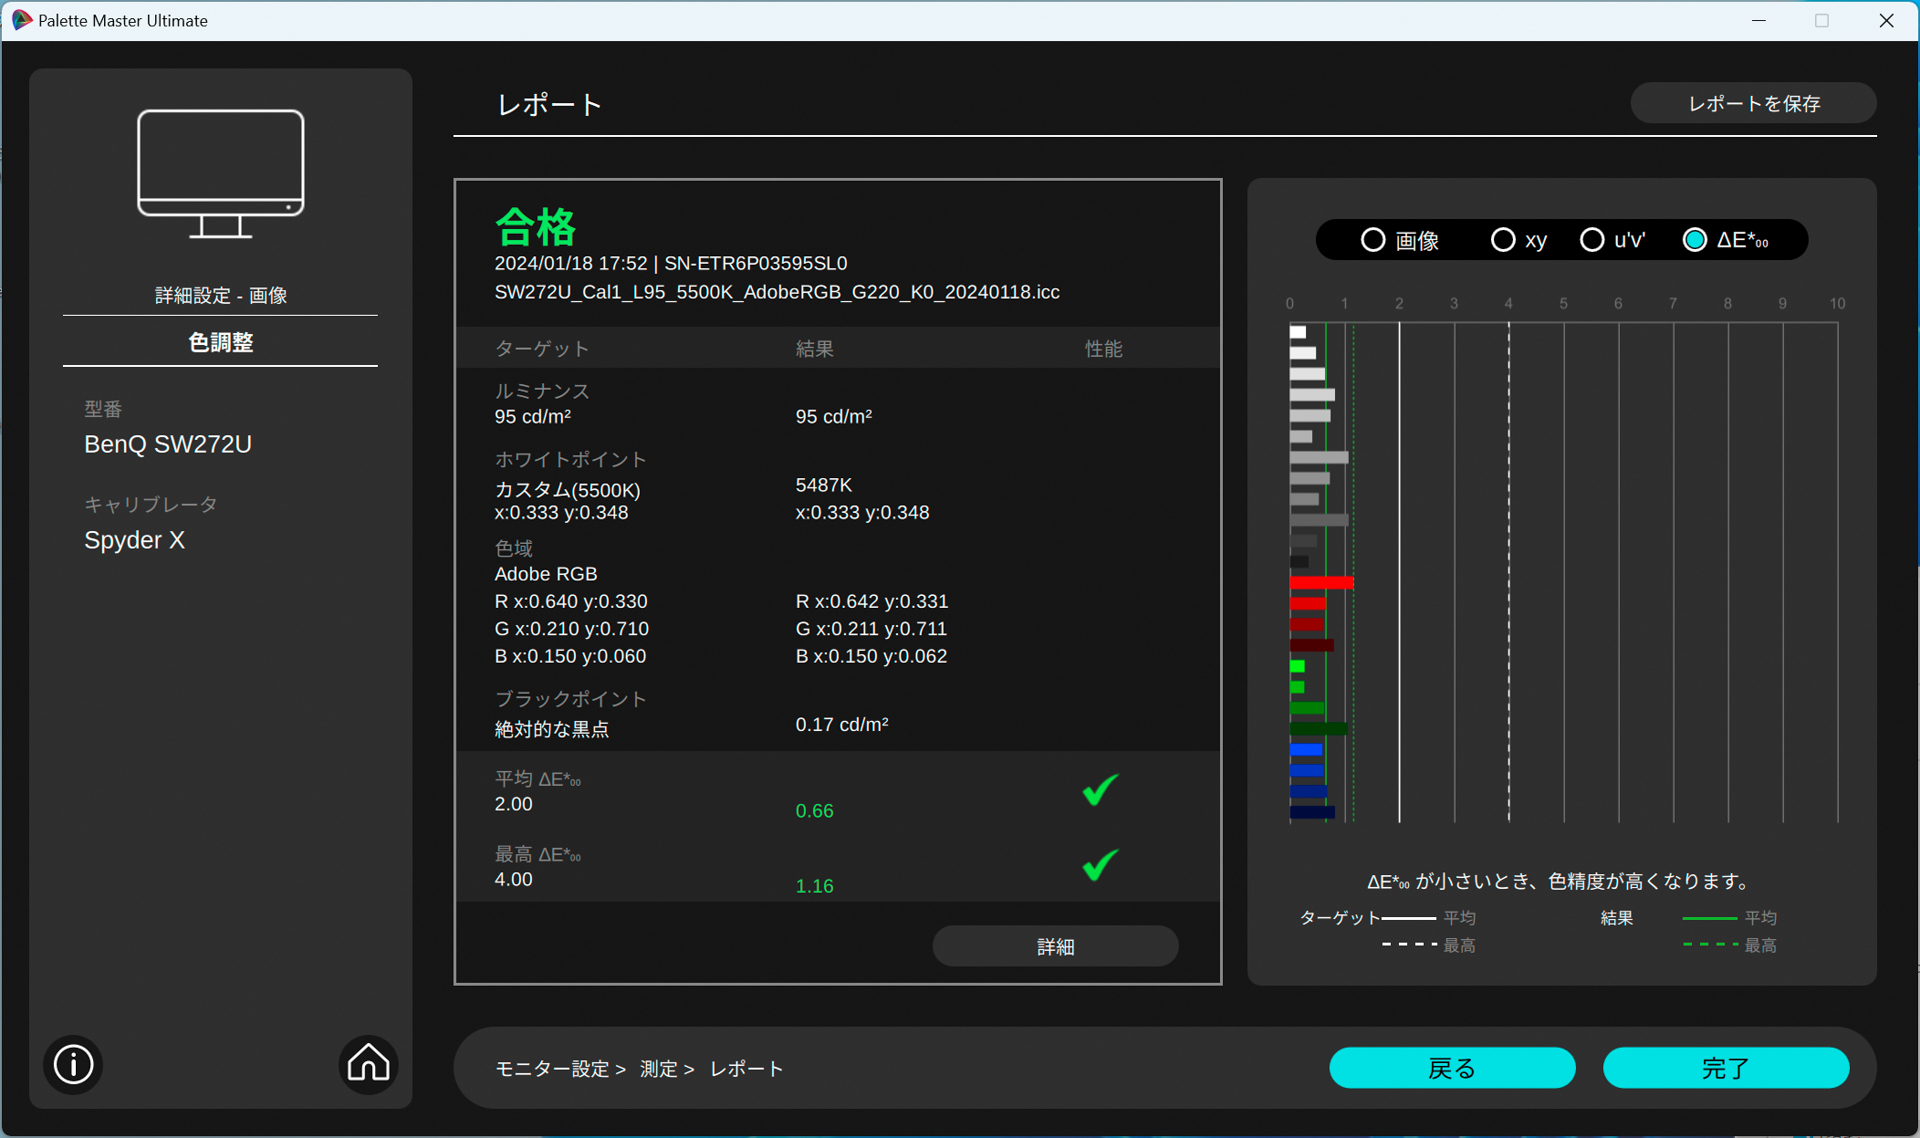Open the info panel

(x=73, y=1064)
